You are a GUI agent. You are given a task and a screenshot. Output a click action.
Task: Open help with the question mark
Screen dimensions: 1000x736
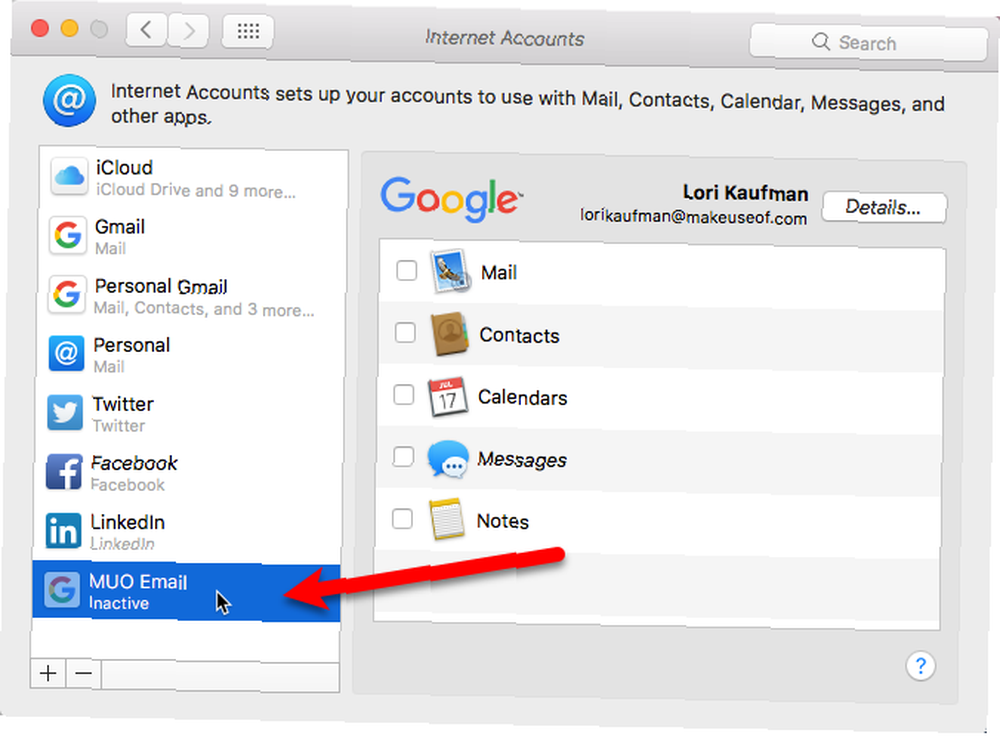coord(920,666)
